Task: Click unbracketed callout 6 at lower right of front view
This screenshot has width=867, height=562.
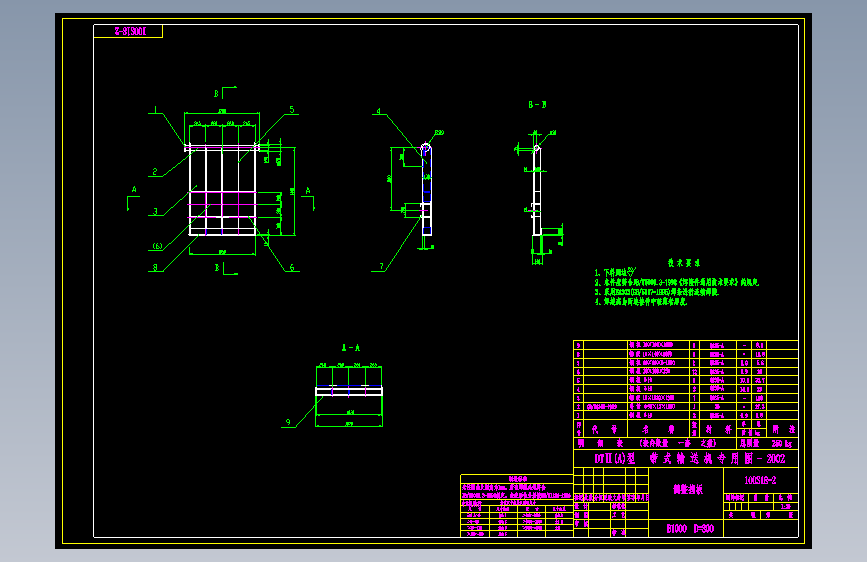Action: click(292, 267)
